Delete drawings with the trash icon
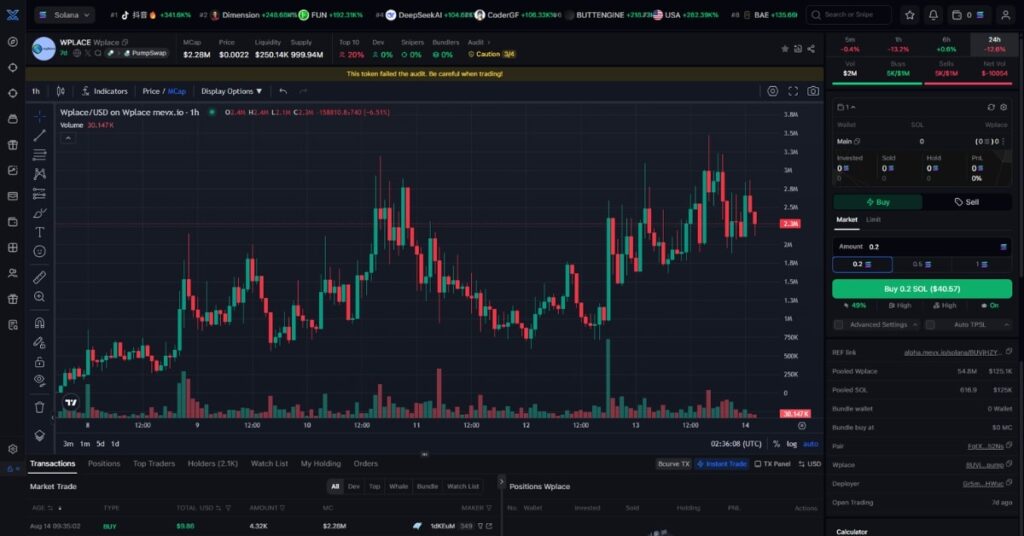1024x536 pixels. pyautogui.click(x=40, y=407)
